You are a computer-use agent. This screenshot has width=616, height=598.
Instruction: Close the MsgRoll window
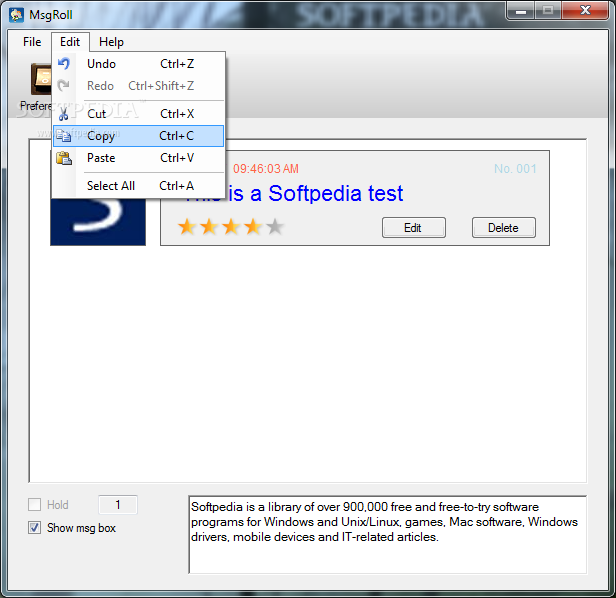click(x=585, y=10)
